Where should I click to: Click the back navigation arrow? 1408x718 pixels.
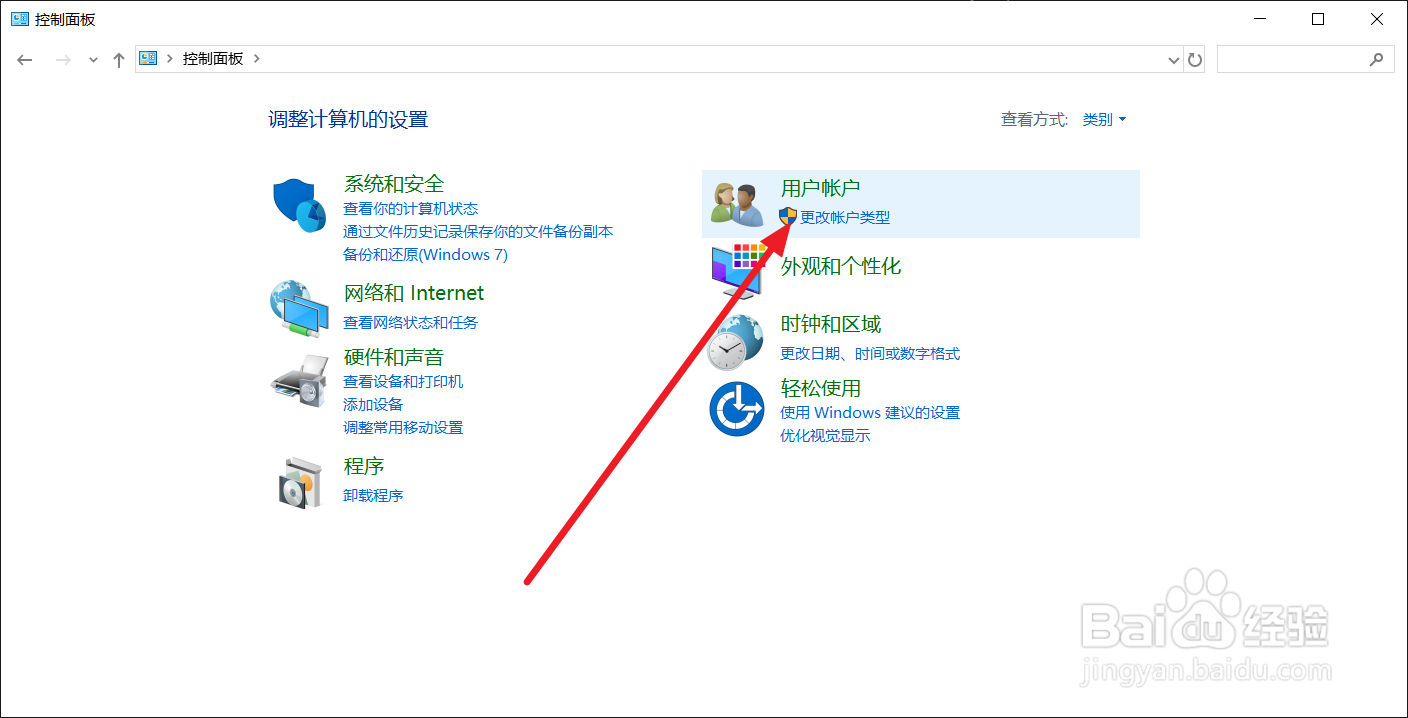[x=24, y=59]
